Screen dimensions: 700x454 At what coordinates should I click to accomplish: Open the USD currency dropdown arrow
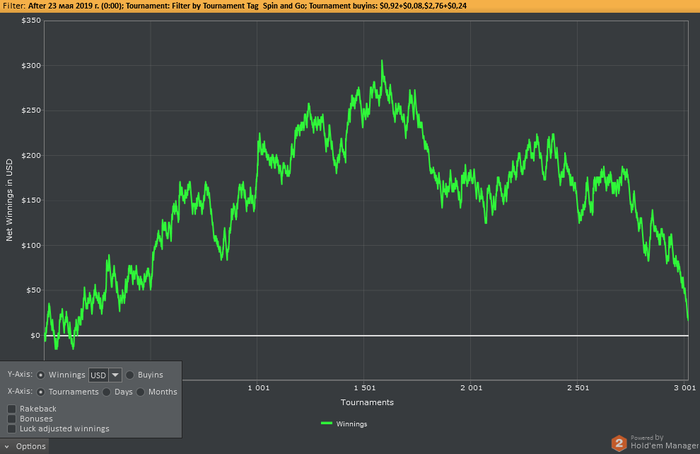click(115, 374)
